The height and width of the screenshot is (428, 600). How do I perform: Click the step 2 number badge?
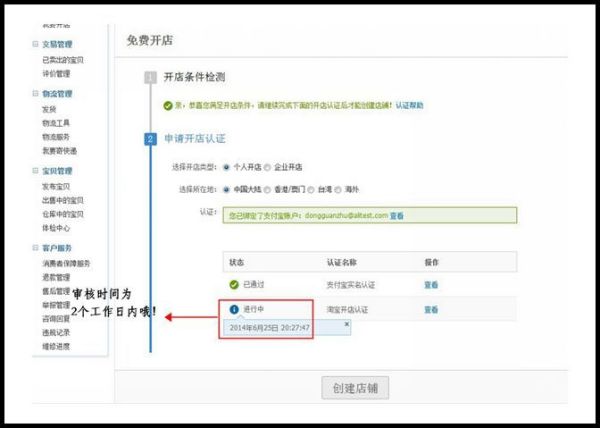[150, 139]
